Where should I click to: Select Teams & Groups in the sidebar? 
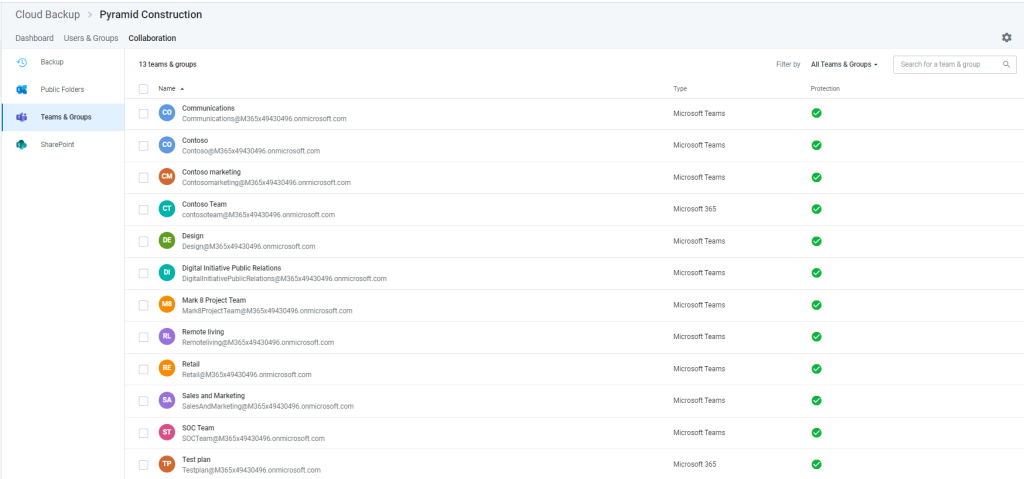[63, 117]
